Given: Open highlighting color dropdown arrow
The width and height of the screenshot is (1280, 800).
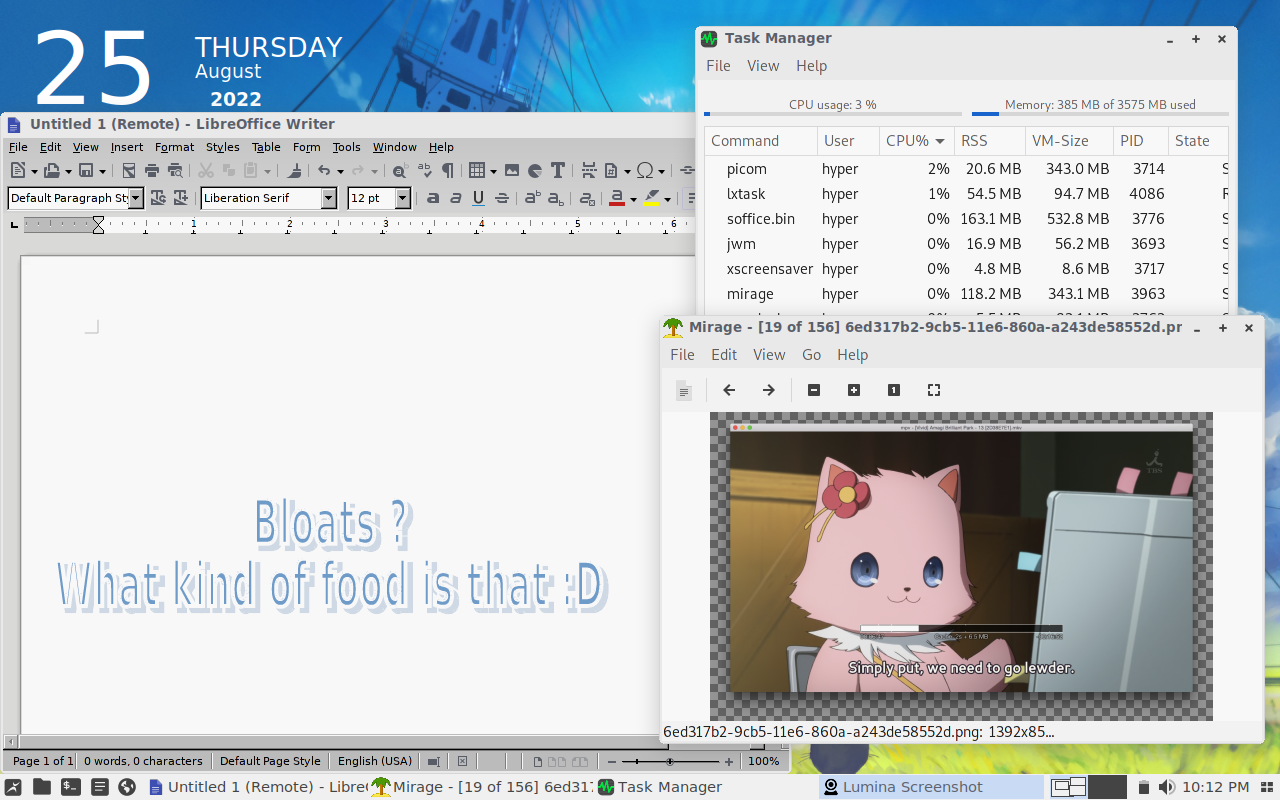Looking at the screenshot, I should click(667, 199).
